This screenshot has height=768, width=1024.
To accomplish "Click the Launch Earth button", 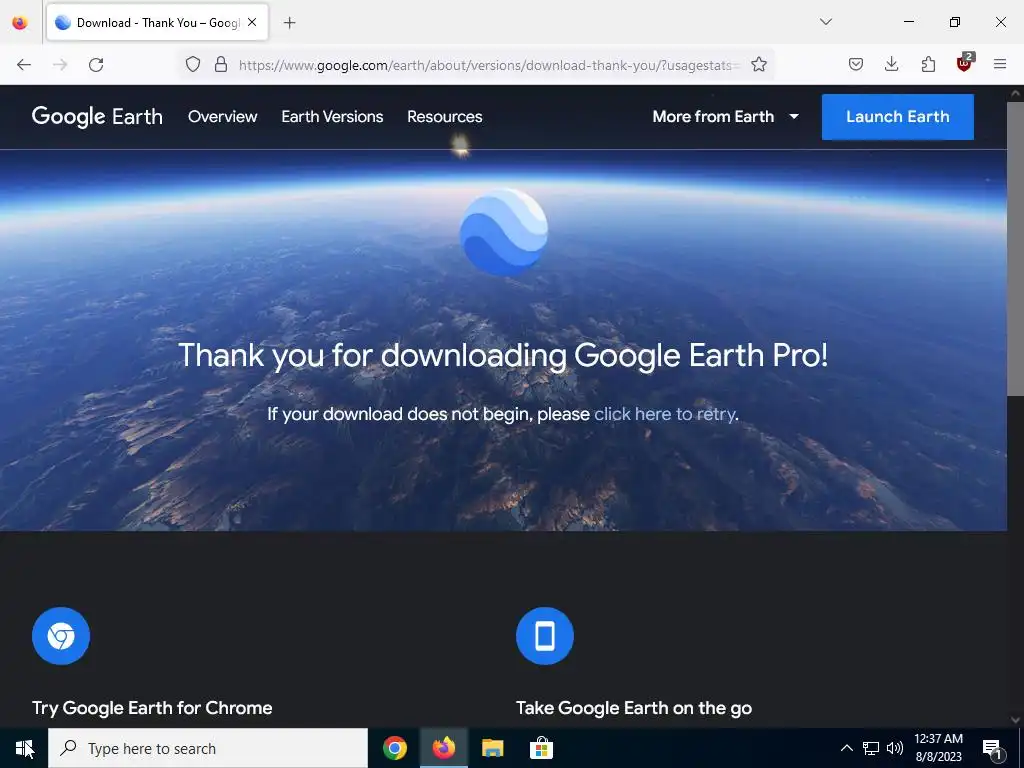I will coord(897,117).
